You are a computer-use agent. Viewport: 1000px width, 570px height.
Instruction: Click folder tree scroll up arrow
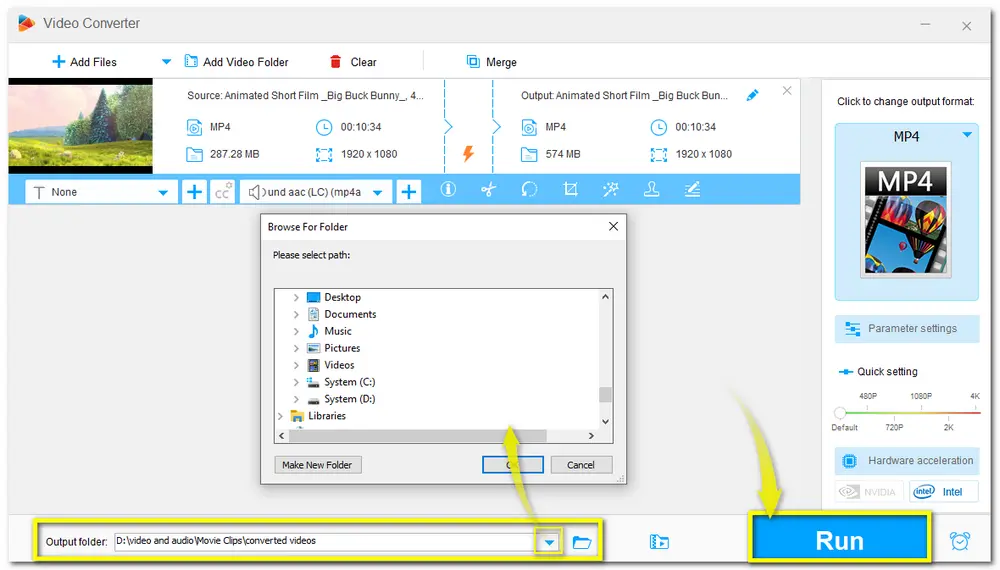605,296
